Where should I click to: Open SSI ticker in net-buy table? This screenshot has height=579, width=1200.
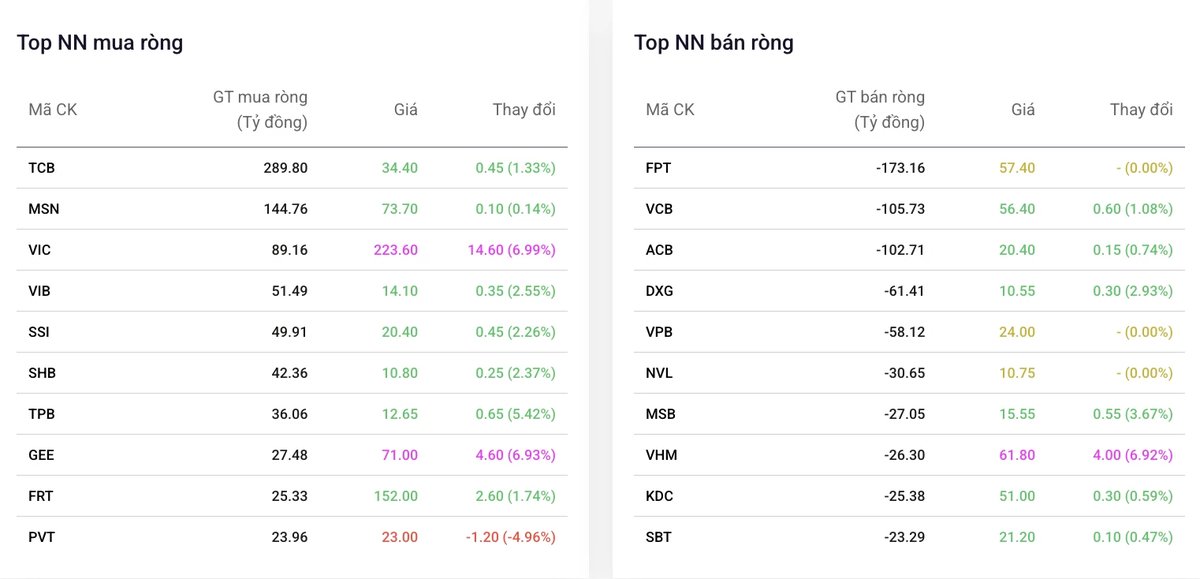[x=39, y=332]
